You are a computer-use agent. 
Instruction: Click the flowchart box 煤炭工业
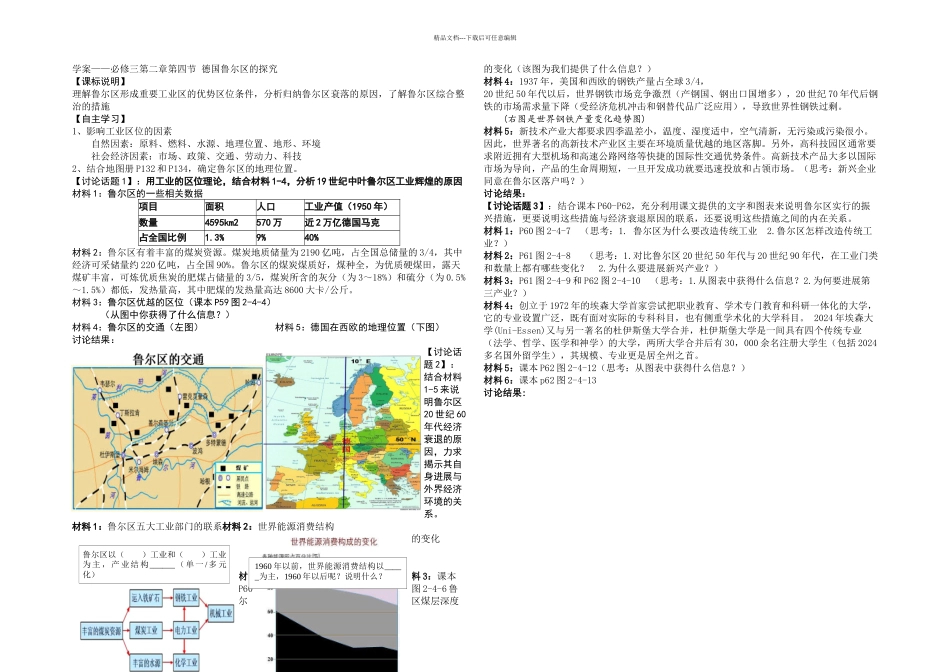[x=145, y=631]
